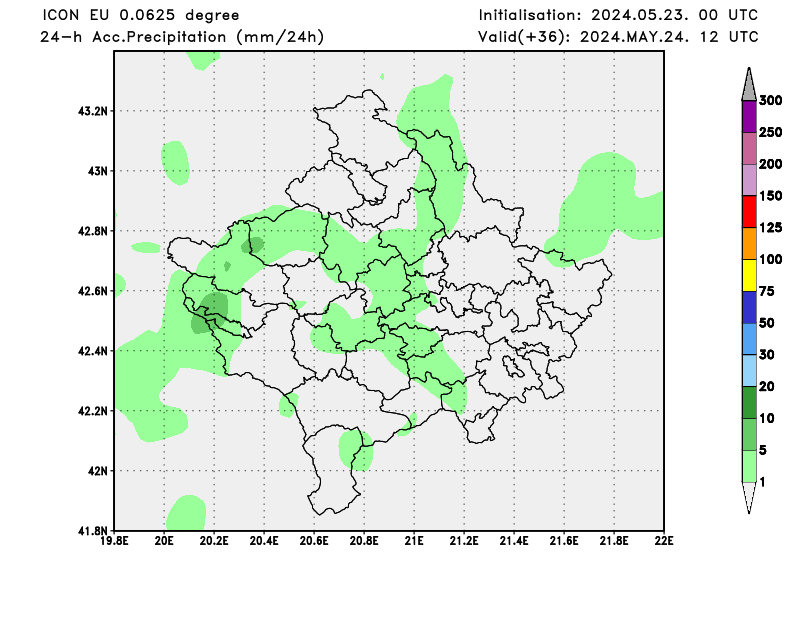Click the 43N latitude axis label
800x618 pixels.
[x=98, y=171]
